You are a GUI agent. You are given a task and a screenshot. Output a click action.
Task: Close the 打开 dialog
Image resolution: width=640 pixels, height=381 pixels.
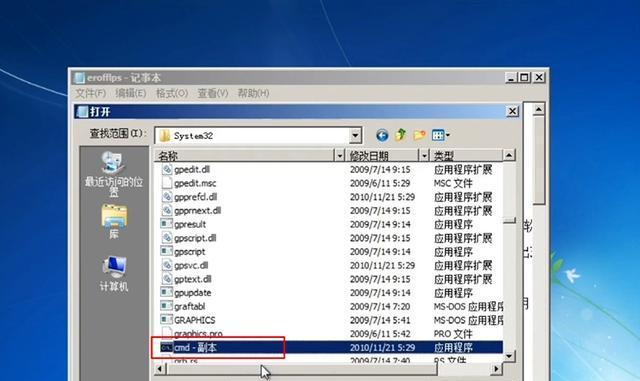coord(512,111)
